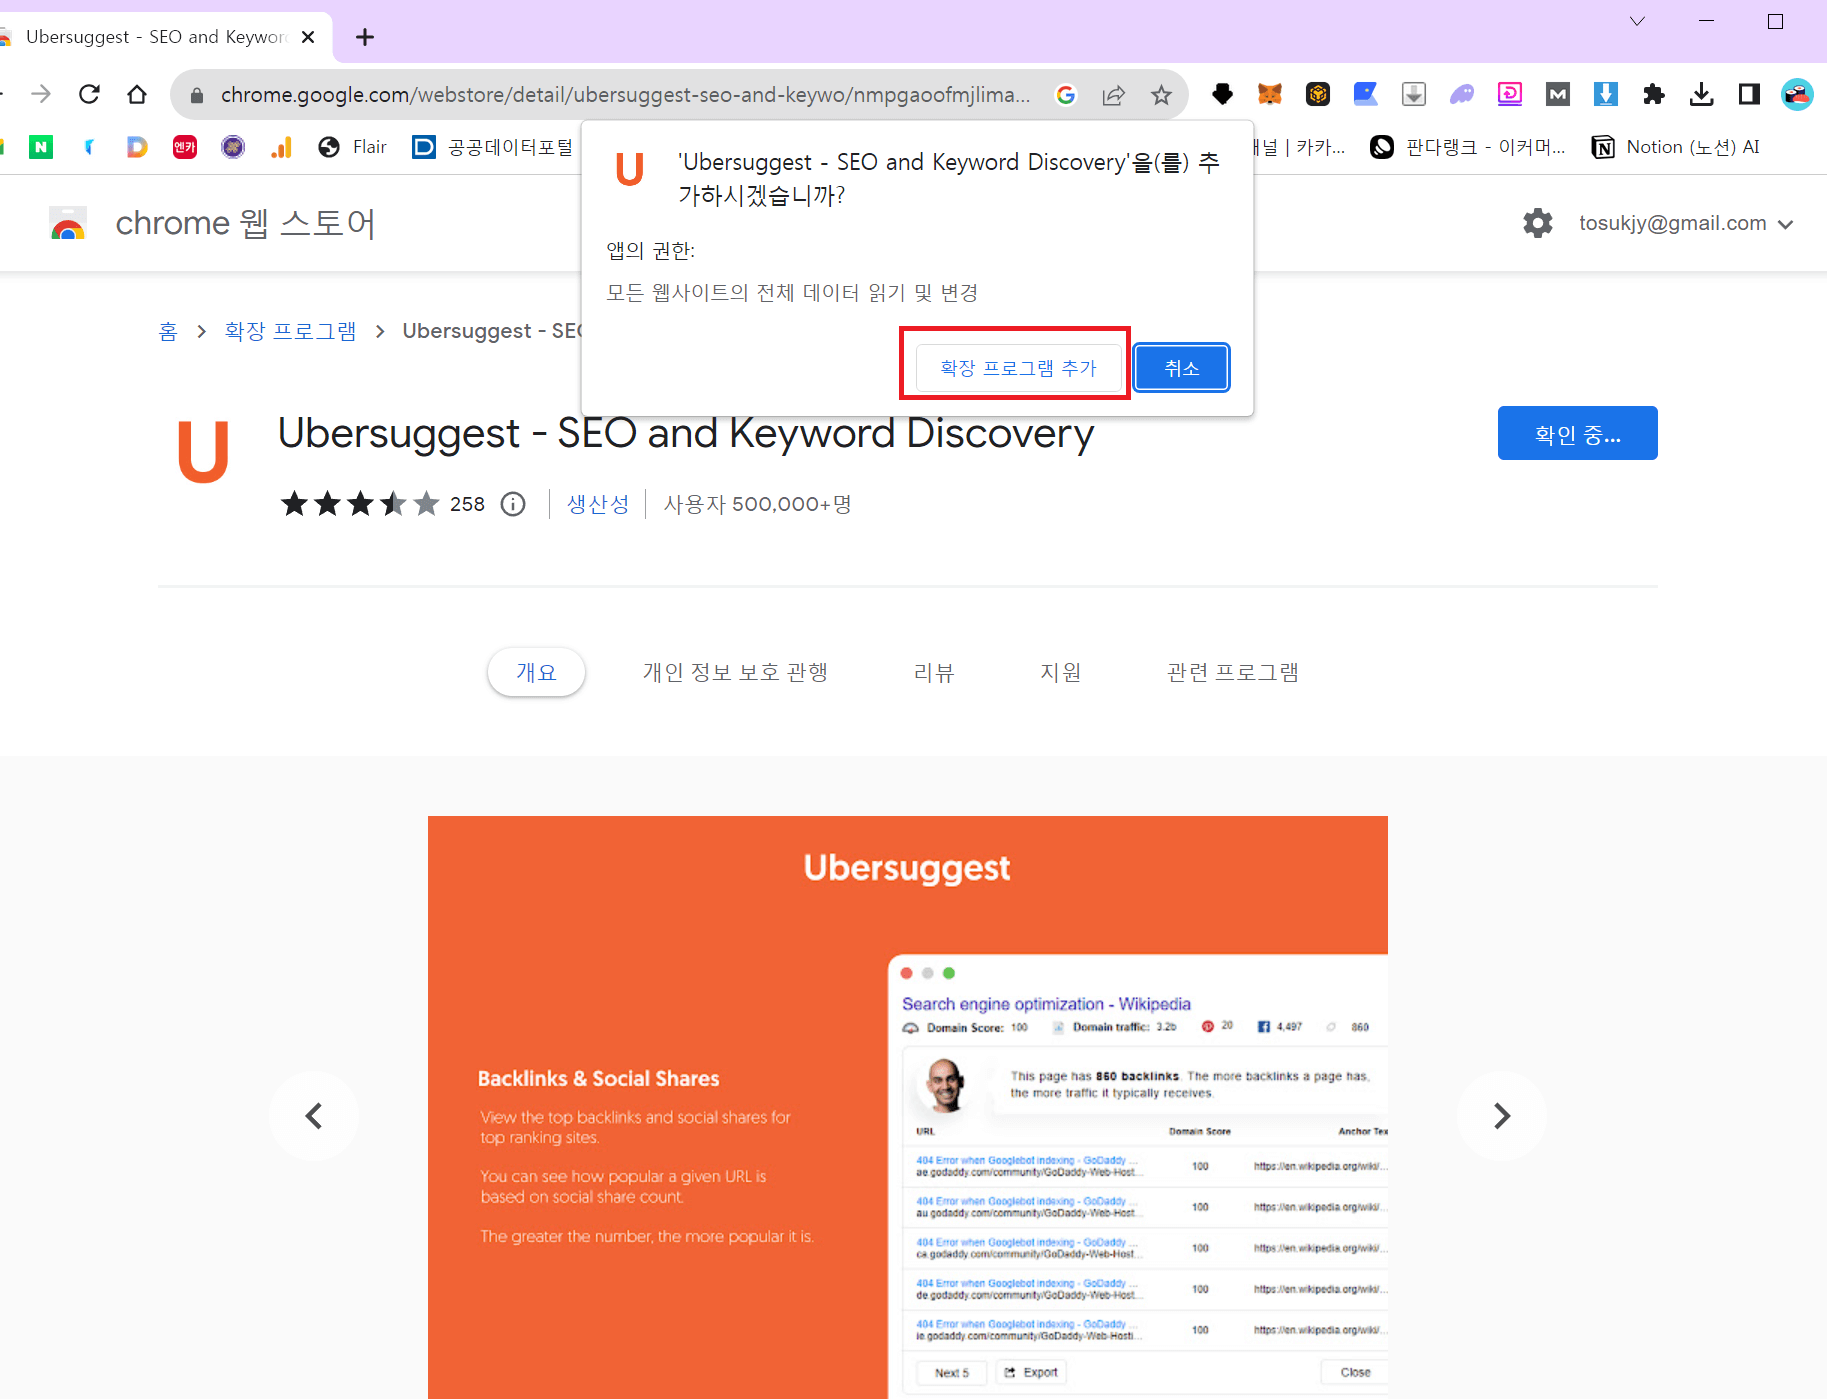Close the Ubersuggest browser tab
This screenshot has height=1399, width=1827.
(308, 37)
